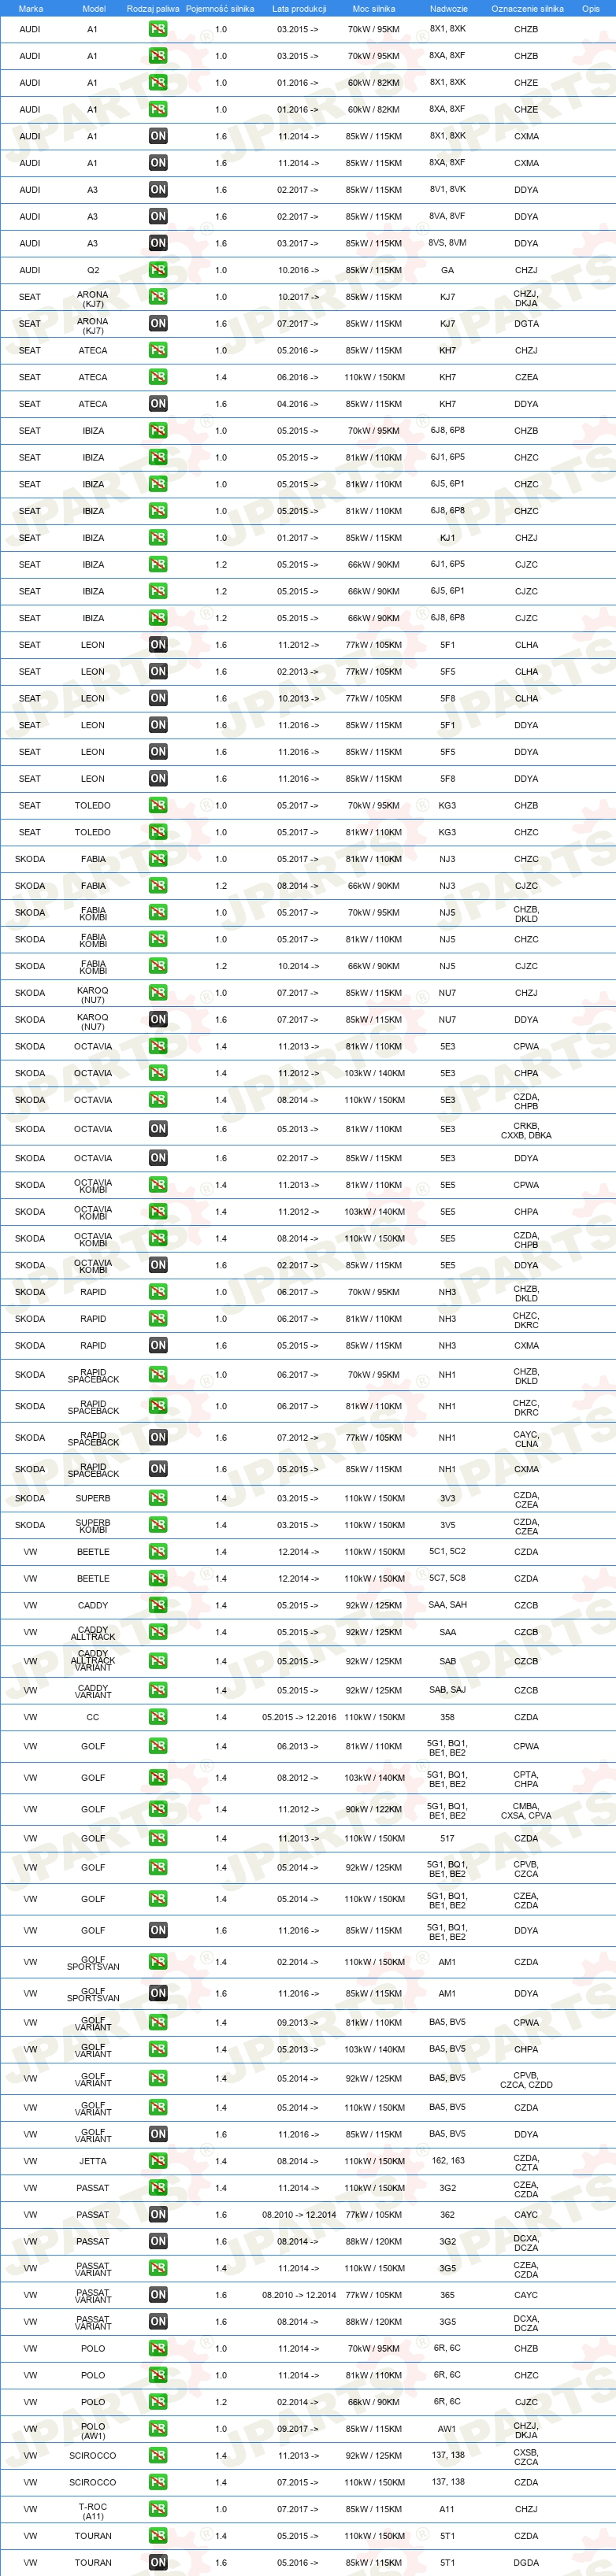Select engine code 'CAYC, CLNA' cell
Screen dimensions: 616x2576
[526, 1439]
